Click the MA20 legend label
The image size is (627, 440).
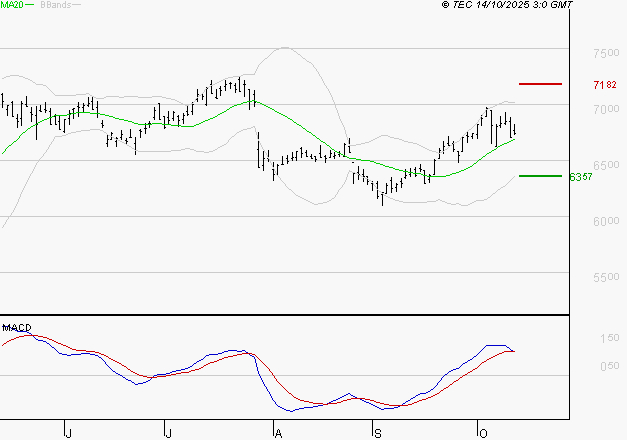pyautogui.click(x=12, y=5)
